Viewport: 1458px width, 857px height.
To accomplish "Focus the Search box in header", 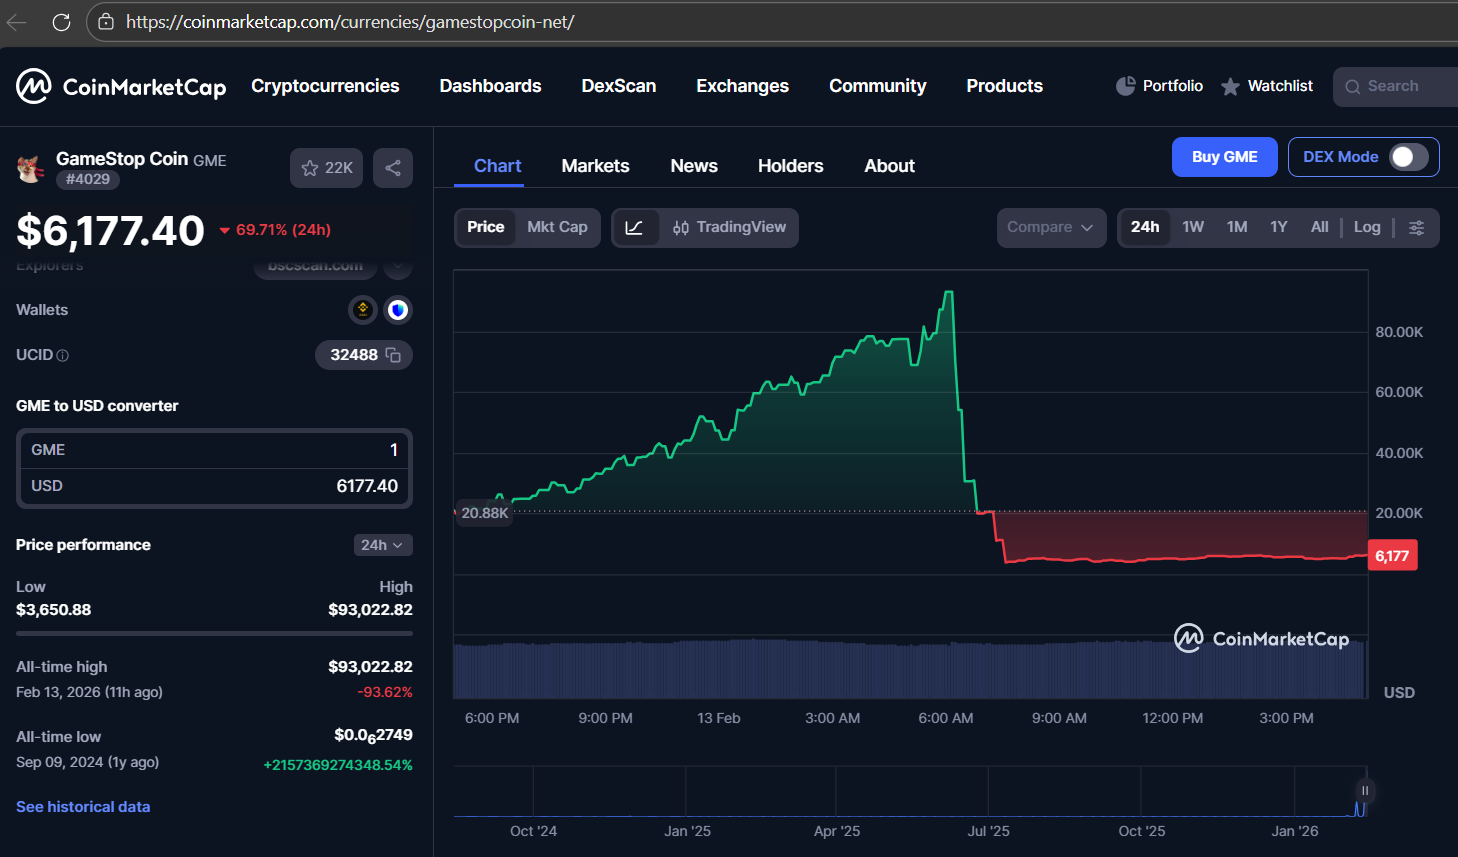I will pyautogui.click(x=1396, y=87).
